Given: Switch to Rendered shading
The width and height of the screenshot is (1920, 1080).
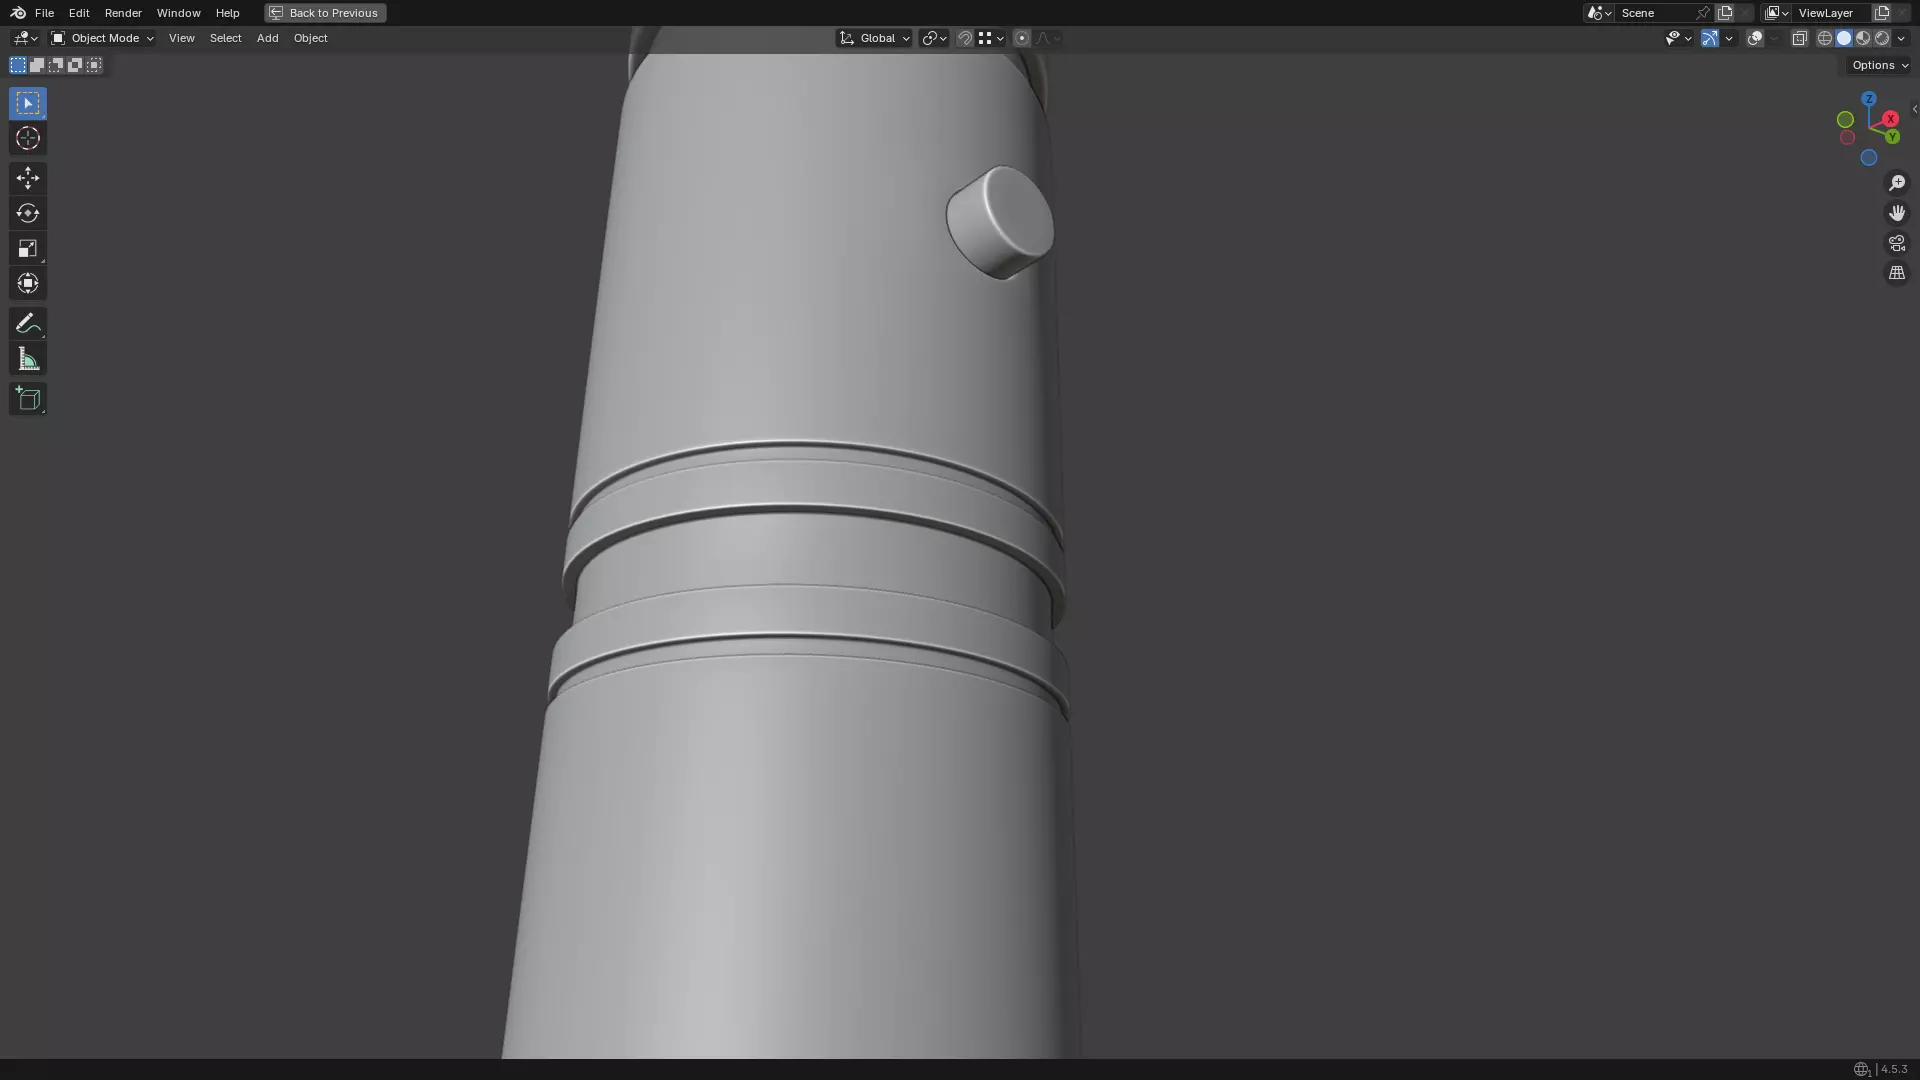Looking at the screenshot, I should pyautogui.click(x=1882, y=38).
